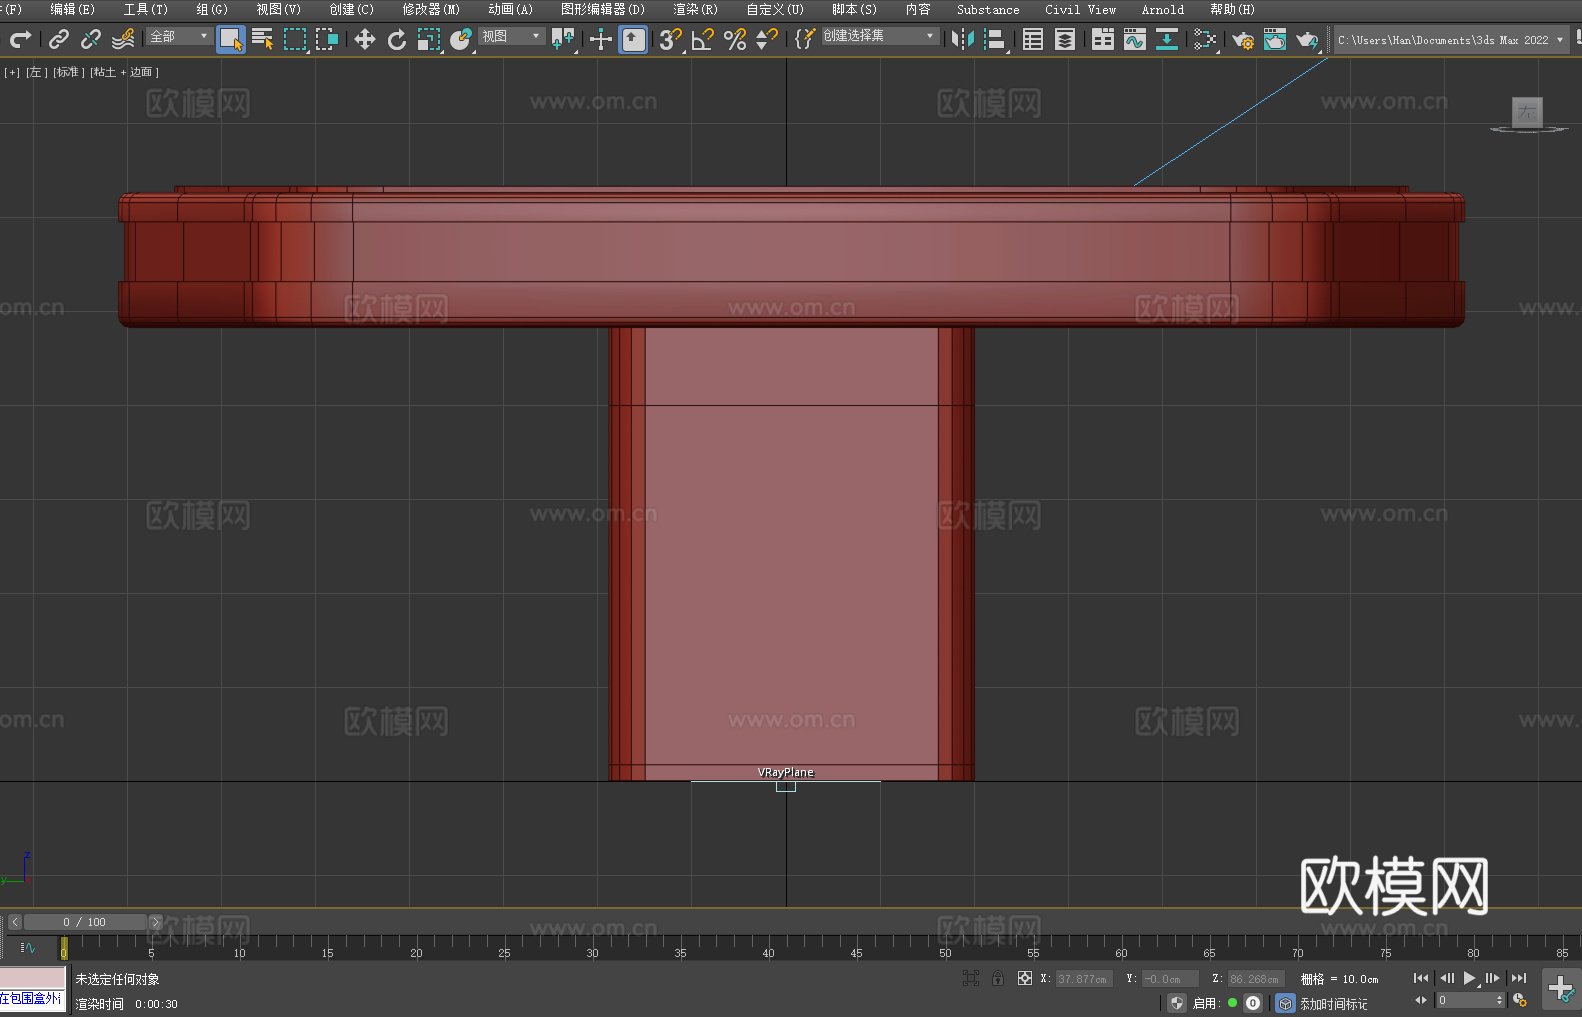Open the 视图(V) menu
The height and width of the screenshot is (1017, 1582).
point(278,9)
